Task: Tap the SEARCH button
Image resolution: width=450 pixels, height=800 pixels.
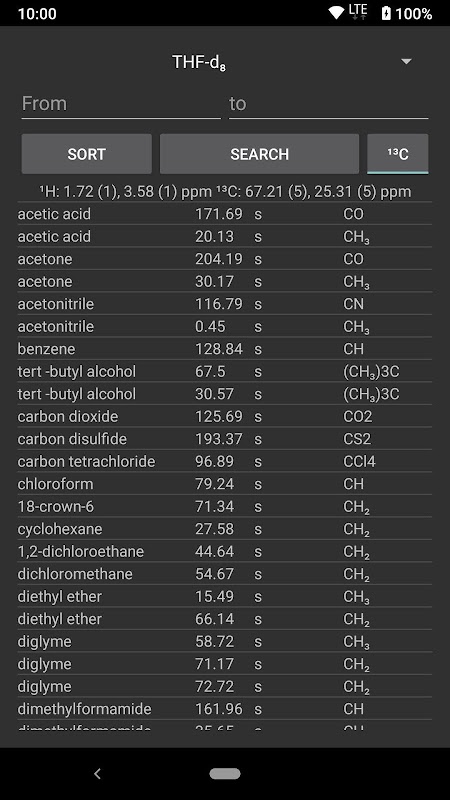Action: point(259,154)
